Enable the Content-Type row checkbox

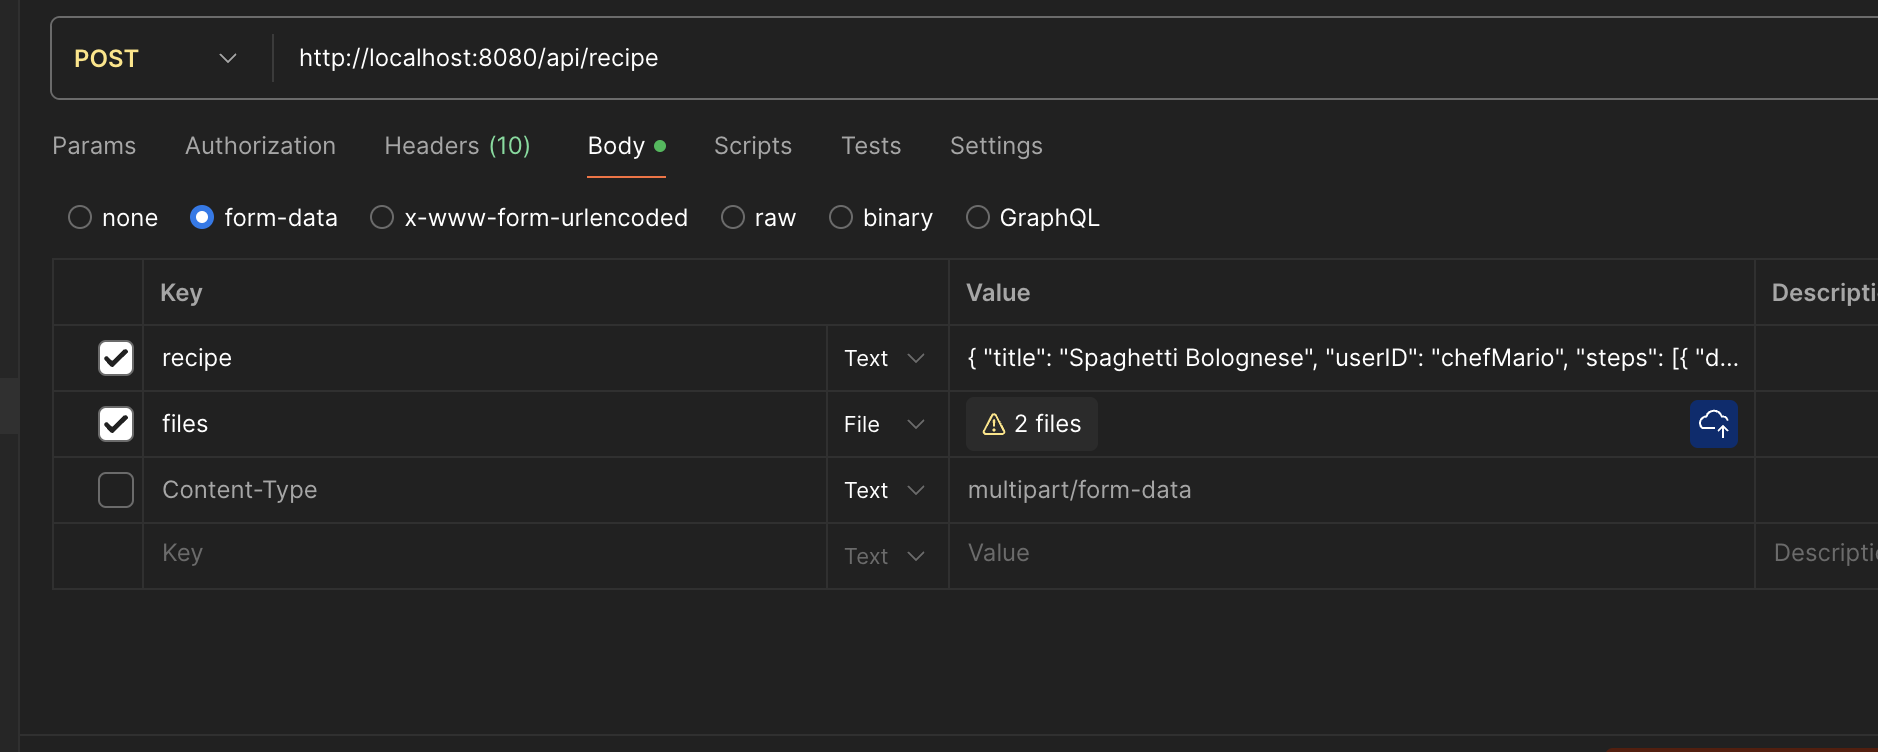click(x=116, y=490)
